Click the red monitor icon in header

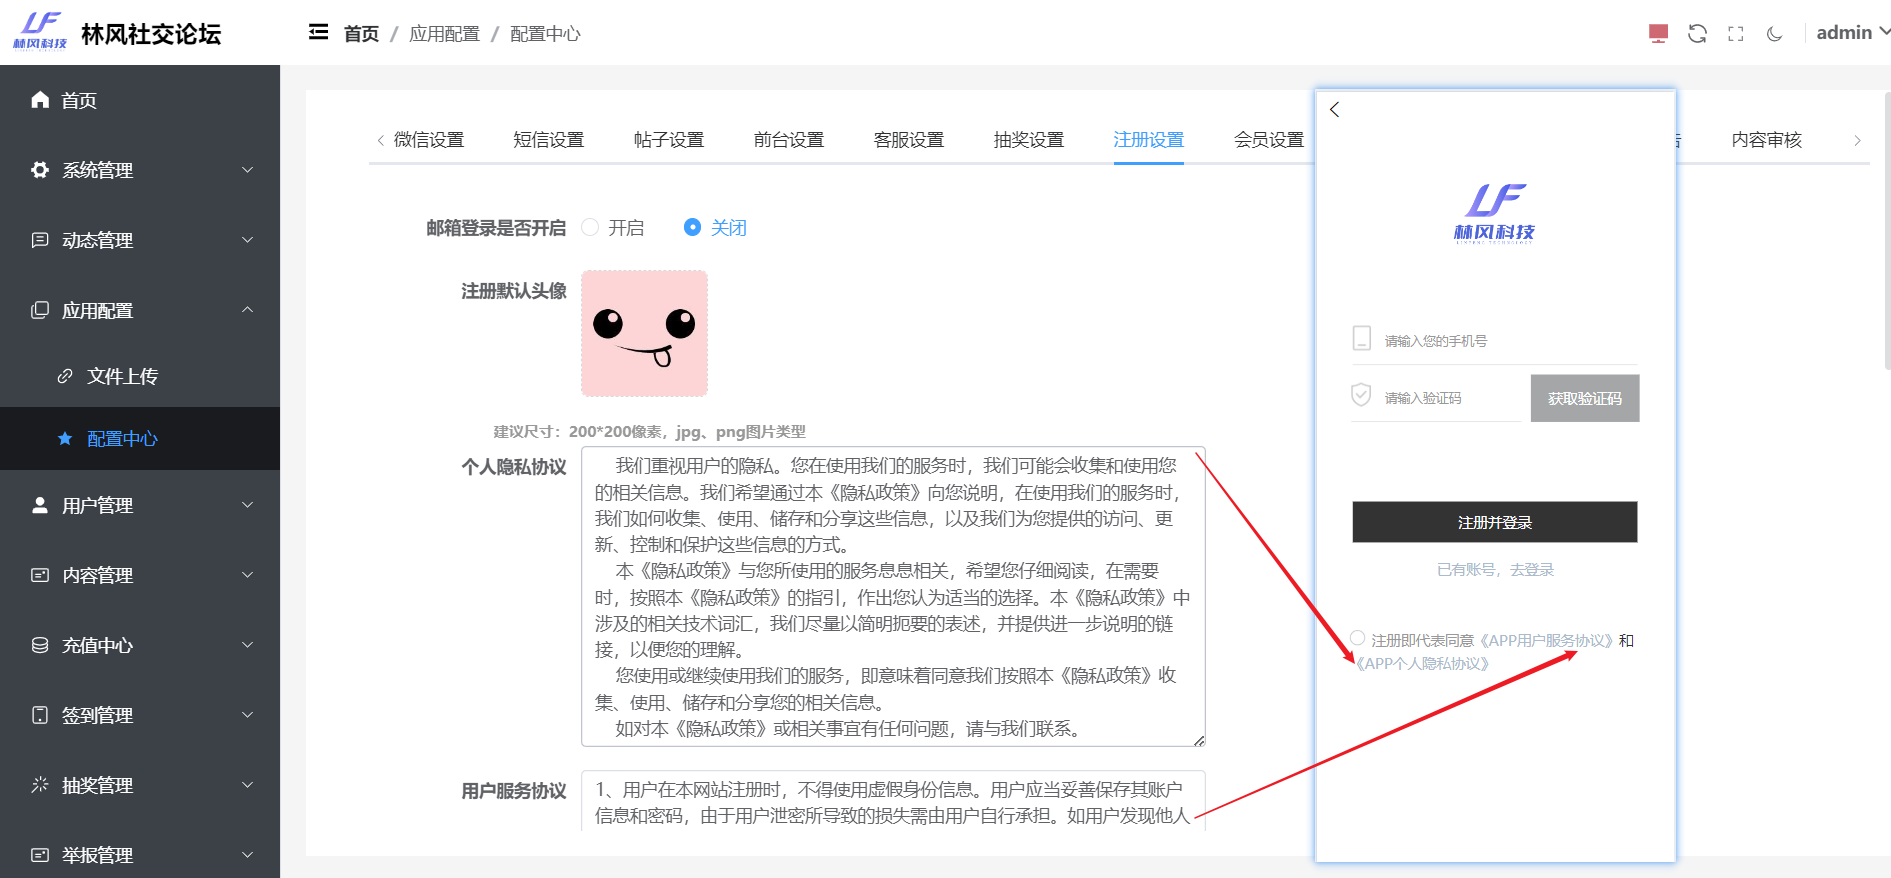click(1658, 33)
